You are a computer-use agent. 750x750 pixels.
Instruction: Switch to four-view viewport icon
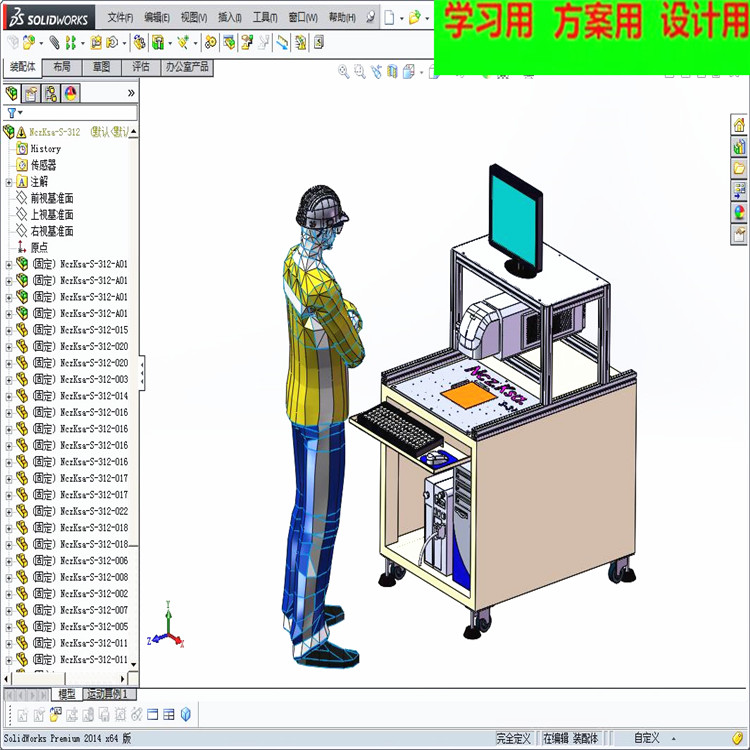click(x=169, y=715)
